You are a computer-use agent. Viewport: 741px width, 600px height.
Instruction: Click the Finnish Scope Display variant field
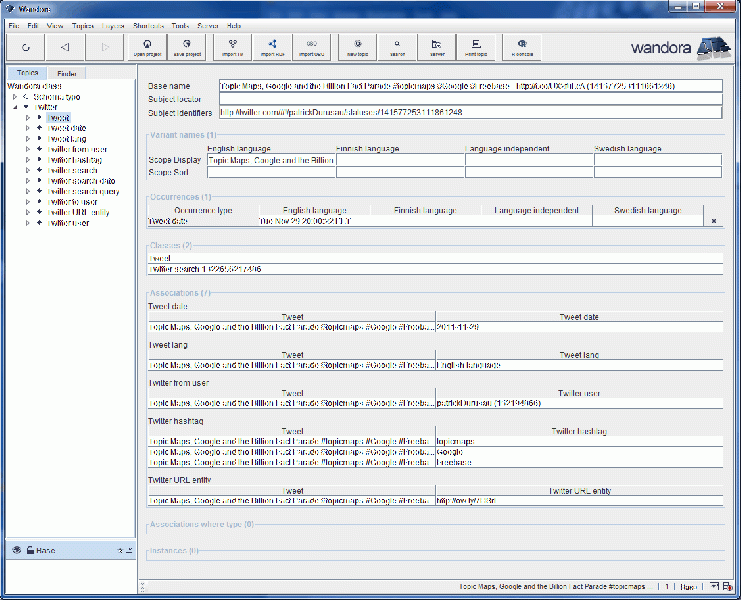point(400,160)
